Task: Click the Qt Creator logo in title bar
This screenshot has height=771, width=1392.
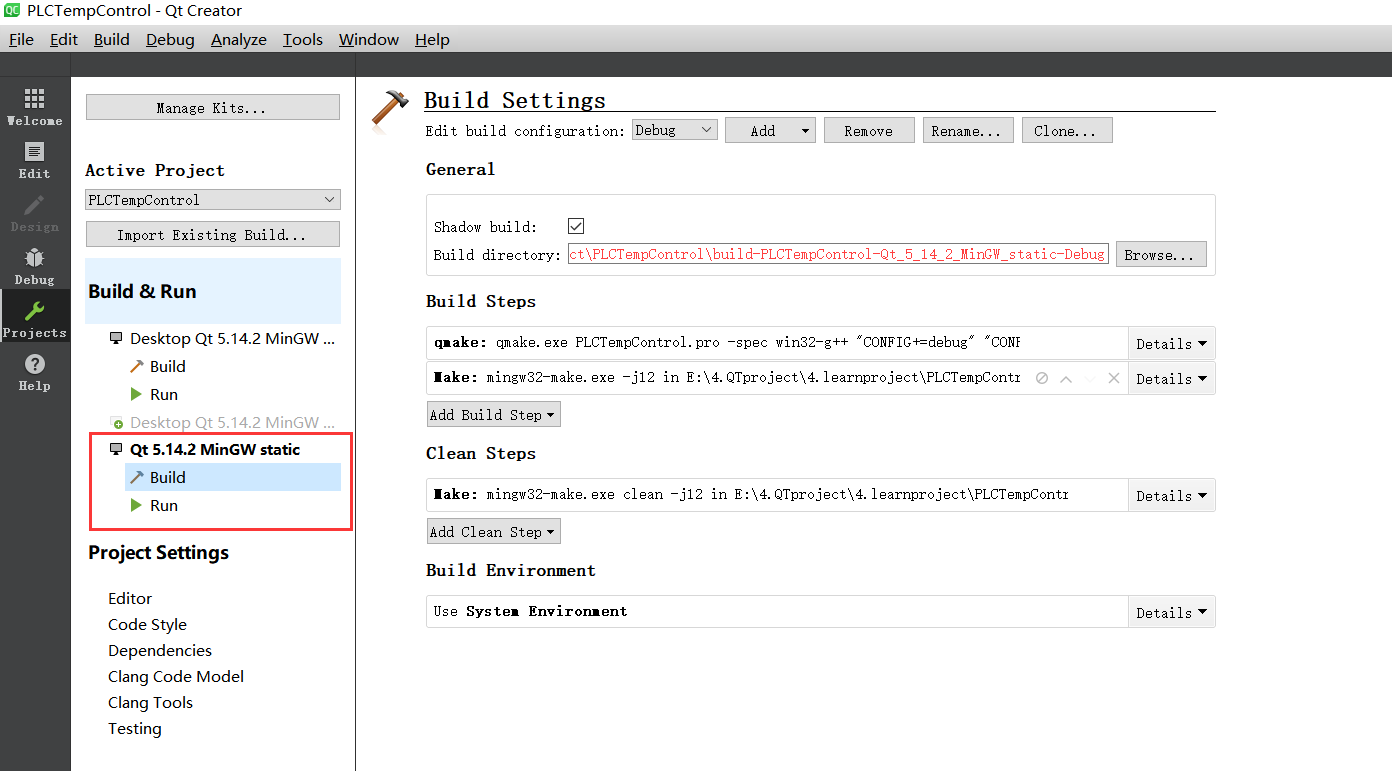Action: click(12, 11)
